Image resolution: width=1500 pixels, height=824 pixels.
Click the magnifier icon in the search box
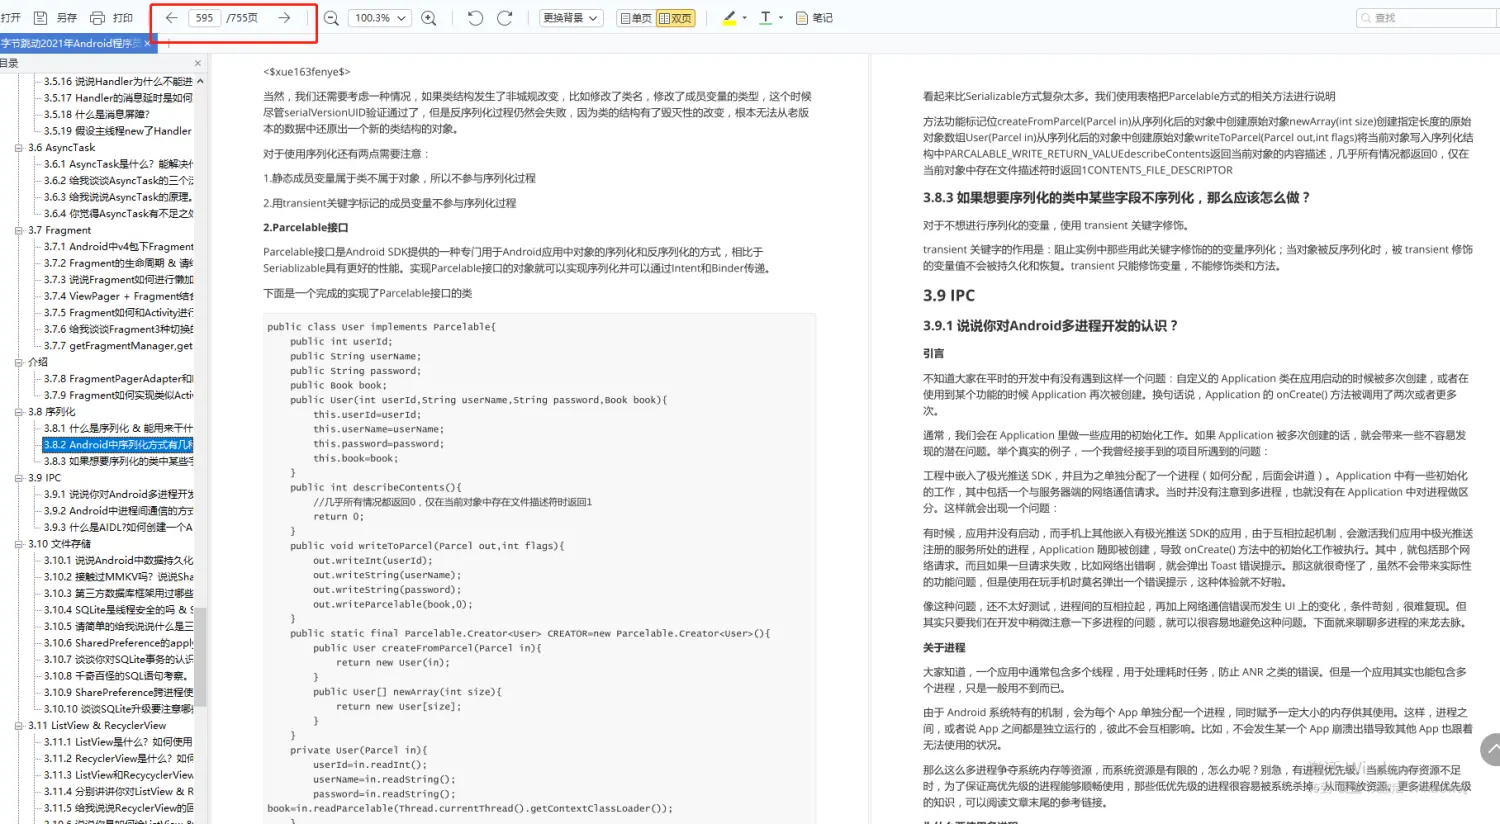[1366, 18]
